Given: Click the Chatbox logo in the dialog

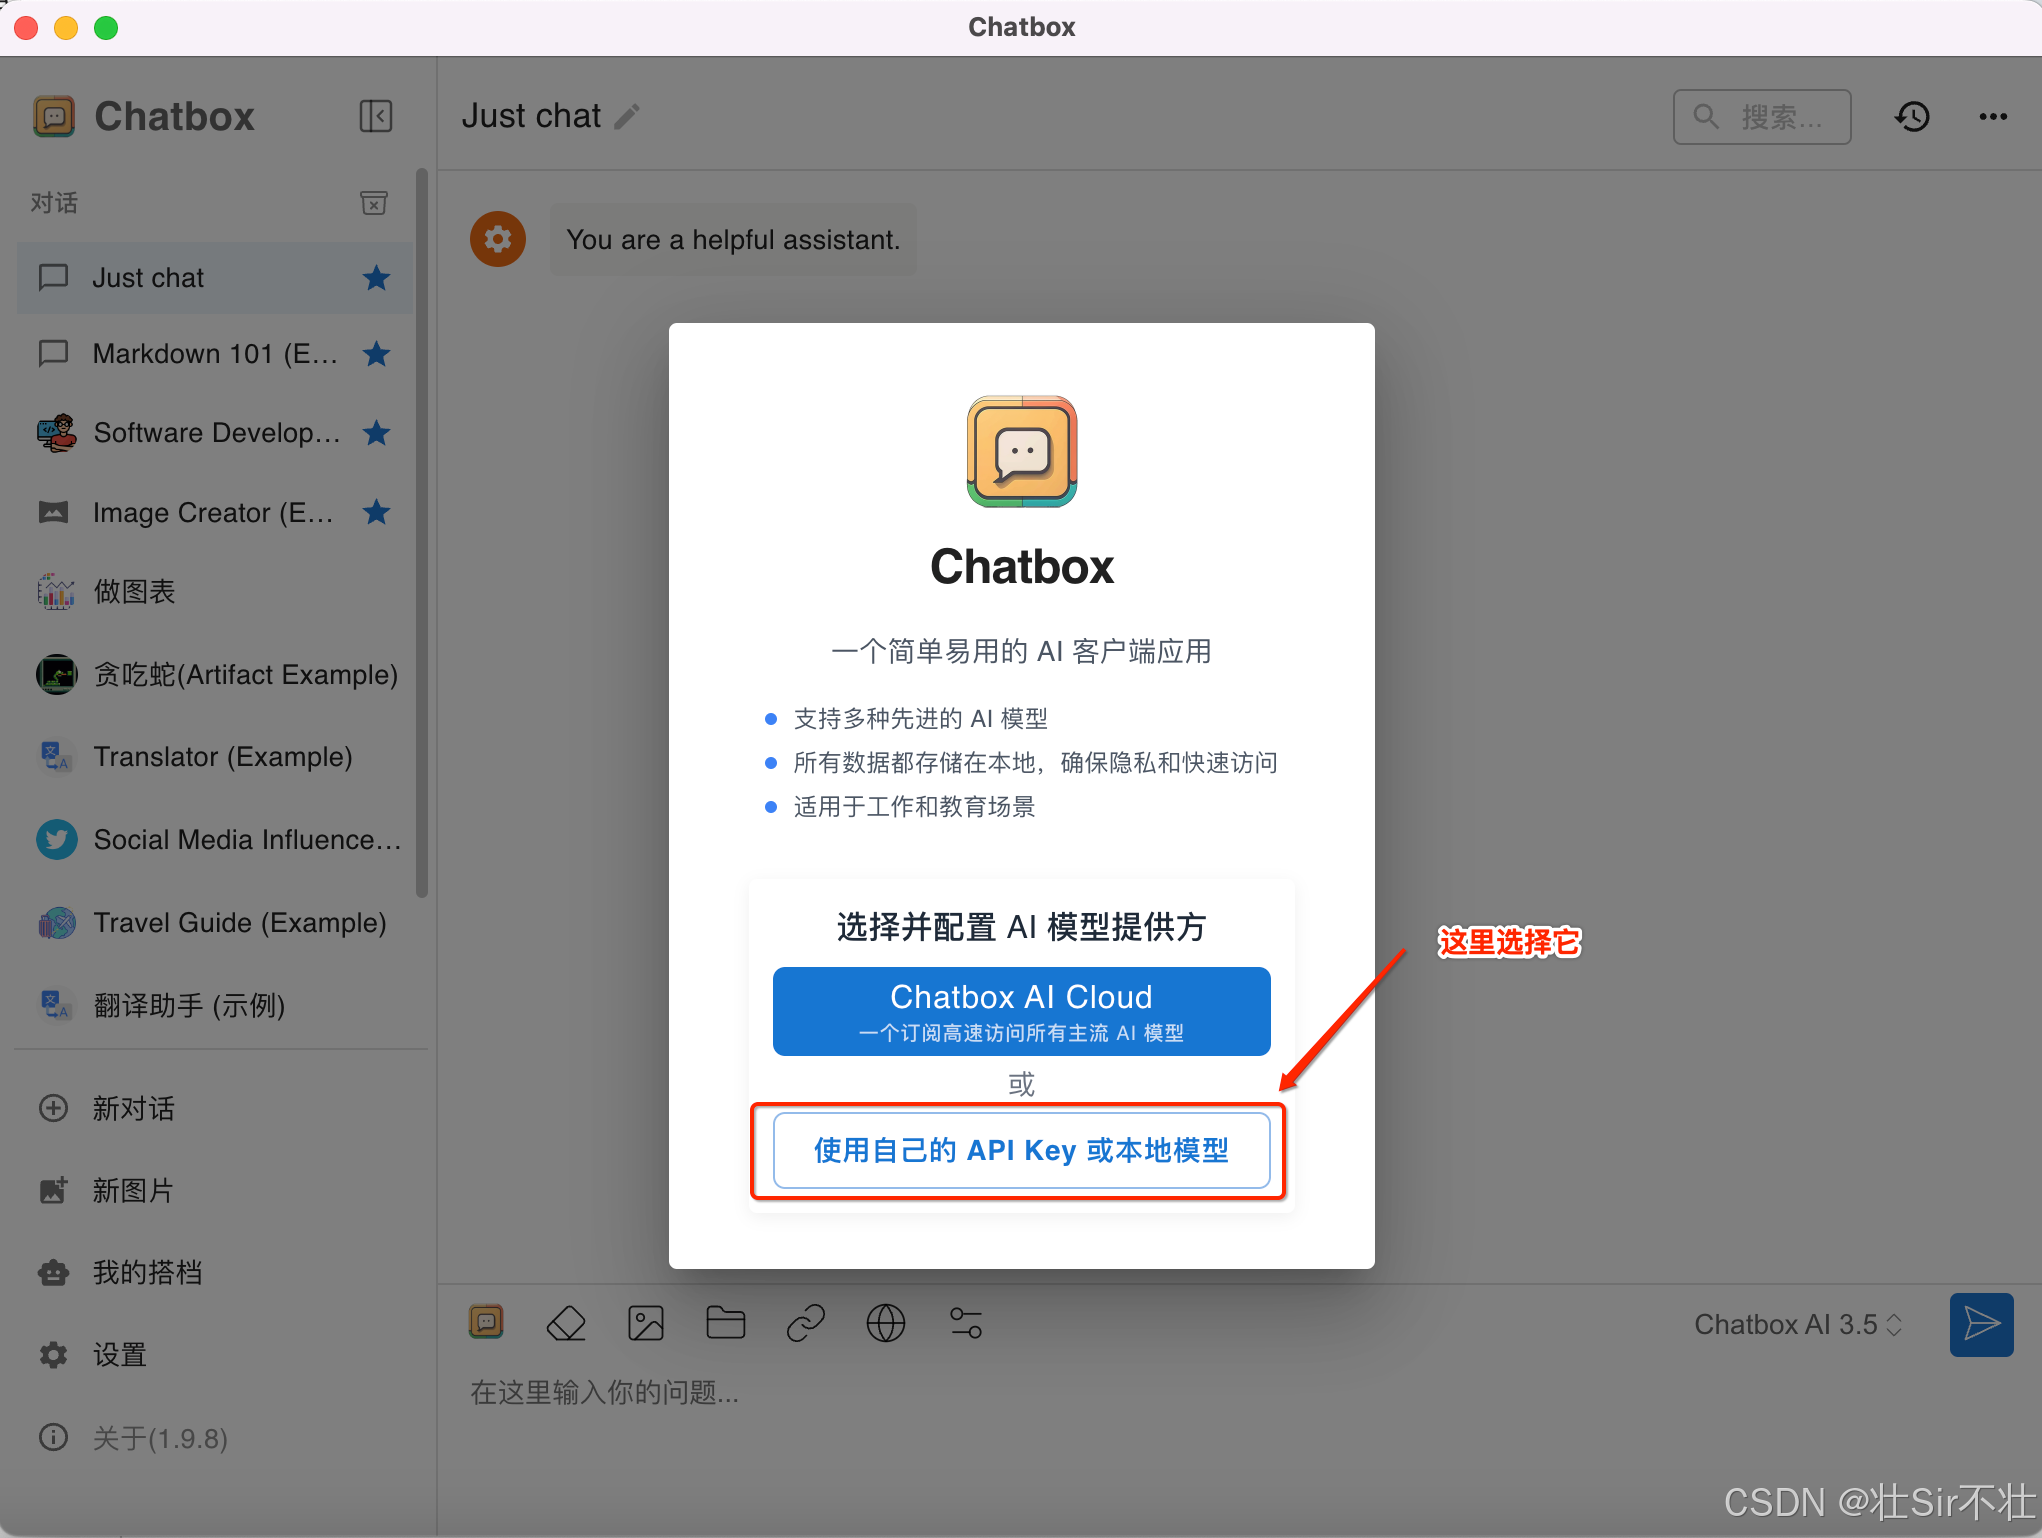Looking at the screenshot, I should click(x=1021, y=451).
